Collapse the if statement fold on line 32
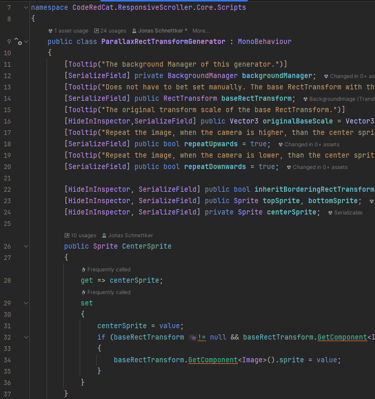 click(x=26, y=337)
